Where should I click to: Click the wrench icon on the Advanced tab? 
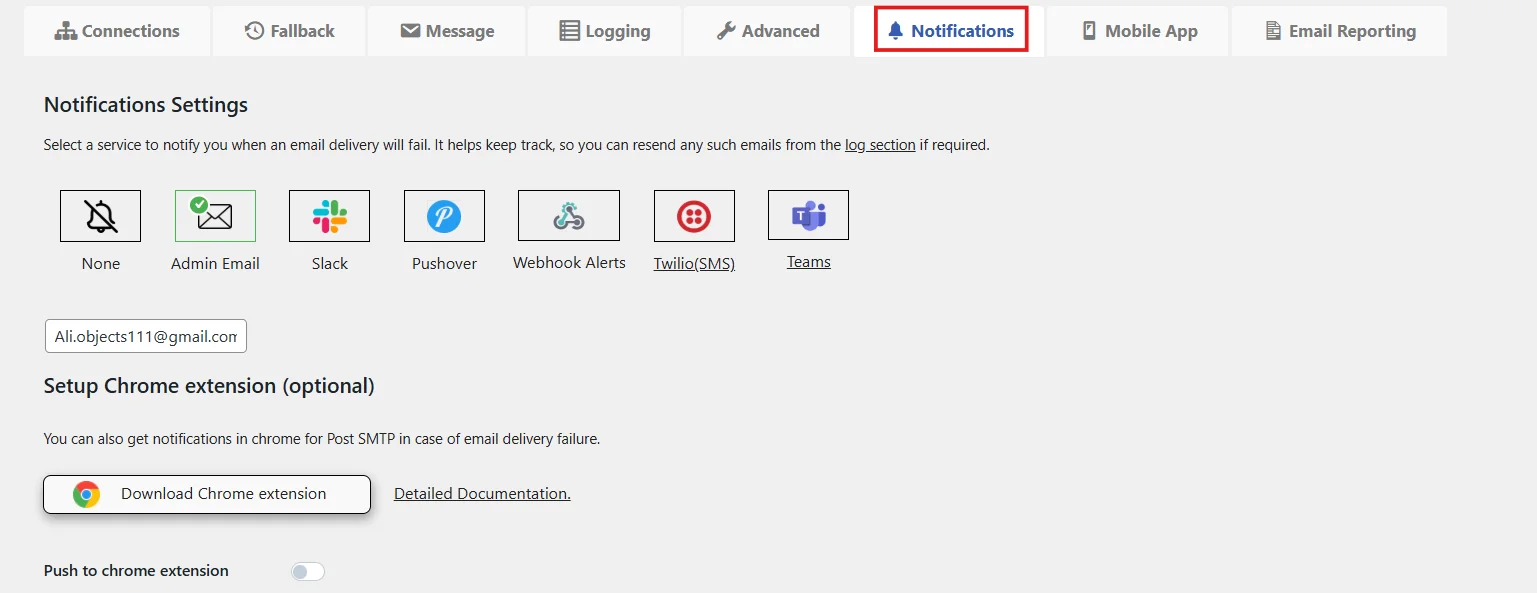coord(727,30)
